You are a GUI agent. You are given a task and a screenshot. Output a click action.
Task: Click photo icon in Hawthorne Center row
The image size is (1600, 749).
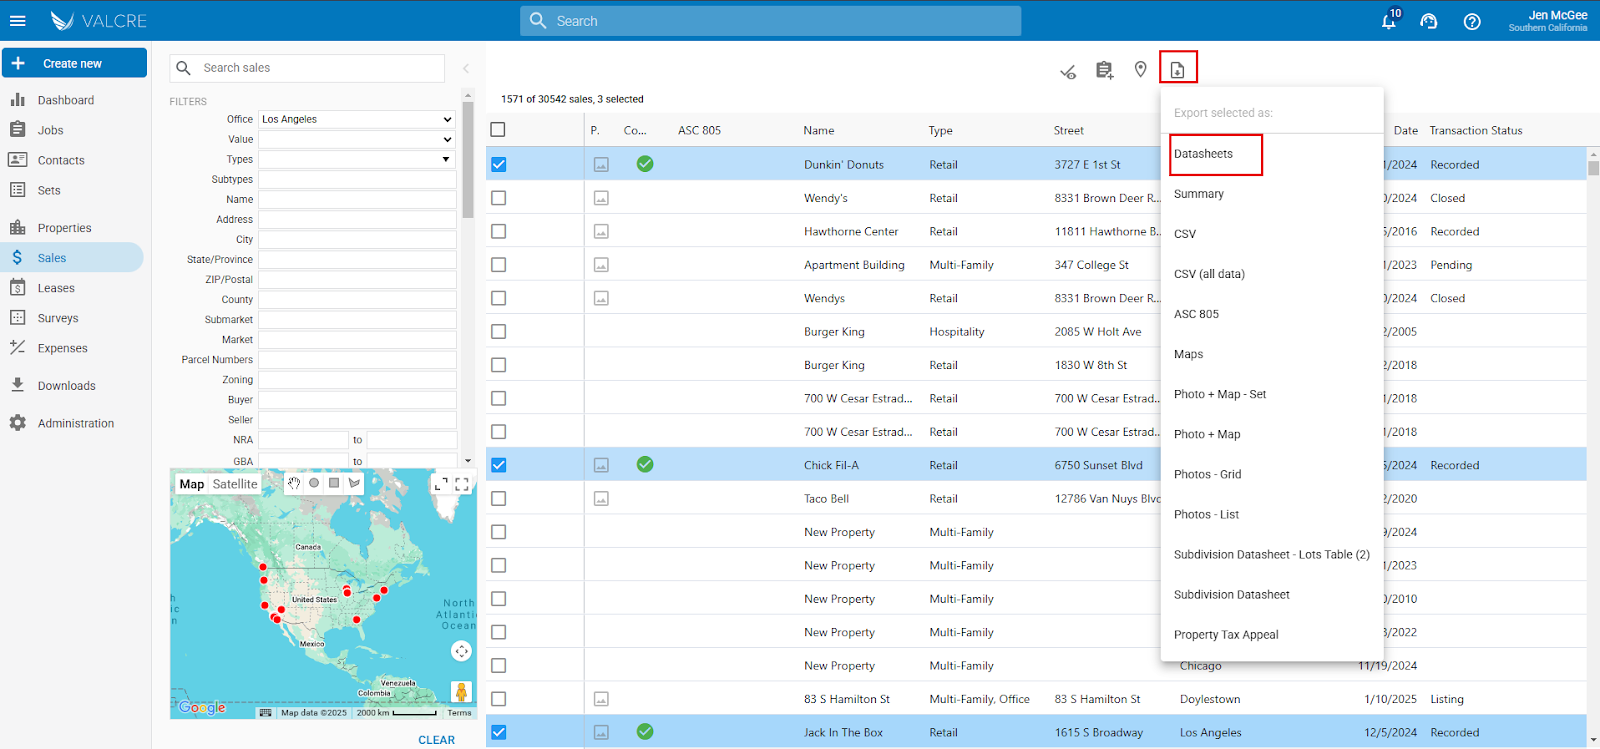point(601,232)
